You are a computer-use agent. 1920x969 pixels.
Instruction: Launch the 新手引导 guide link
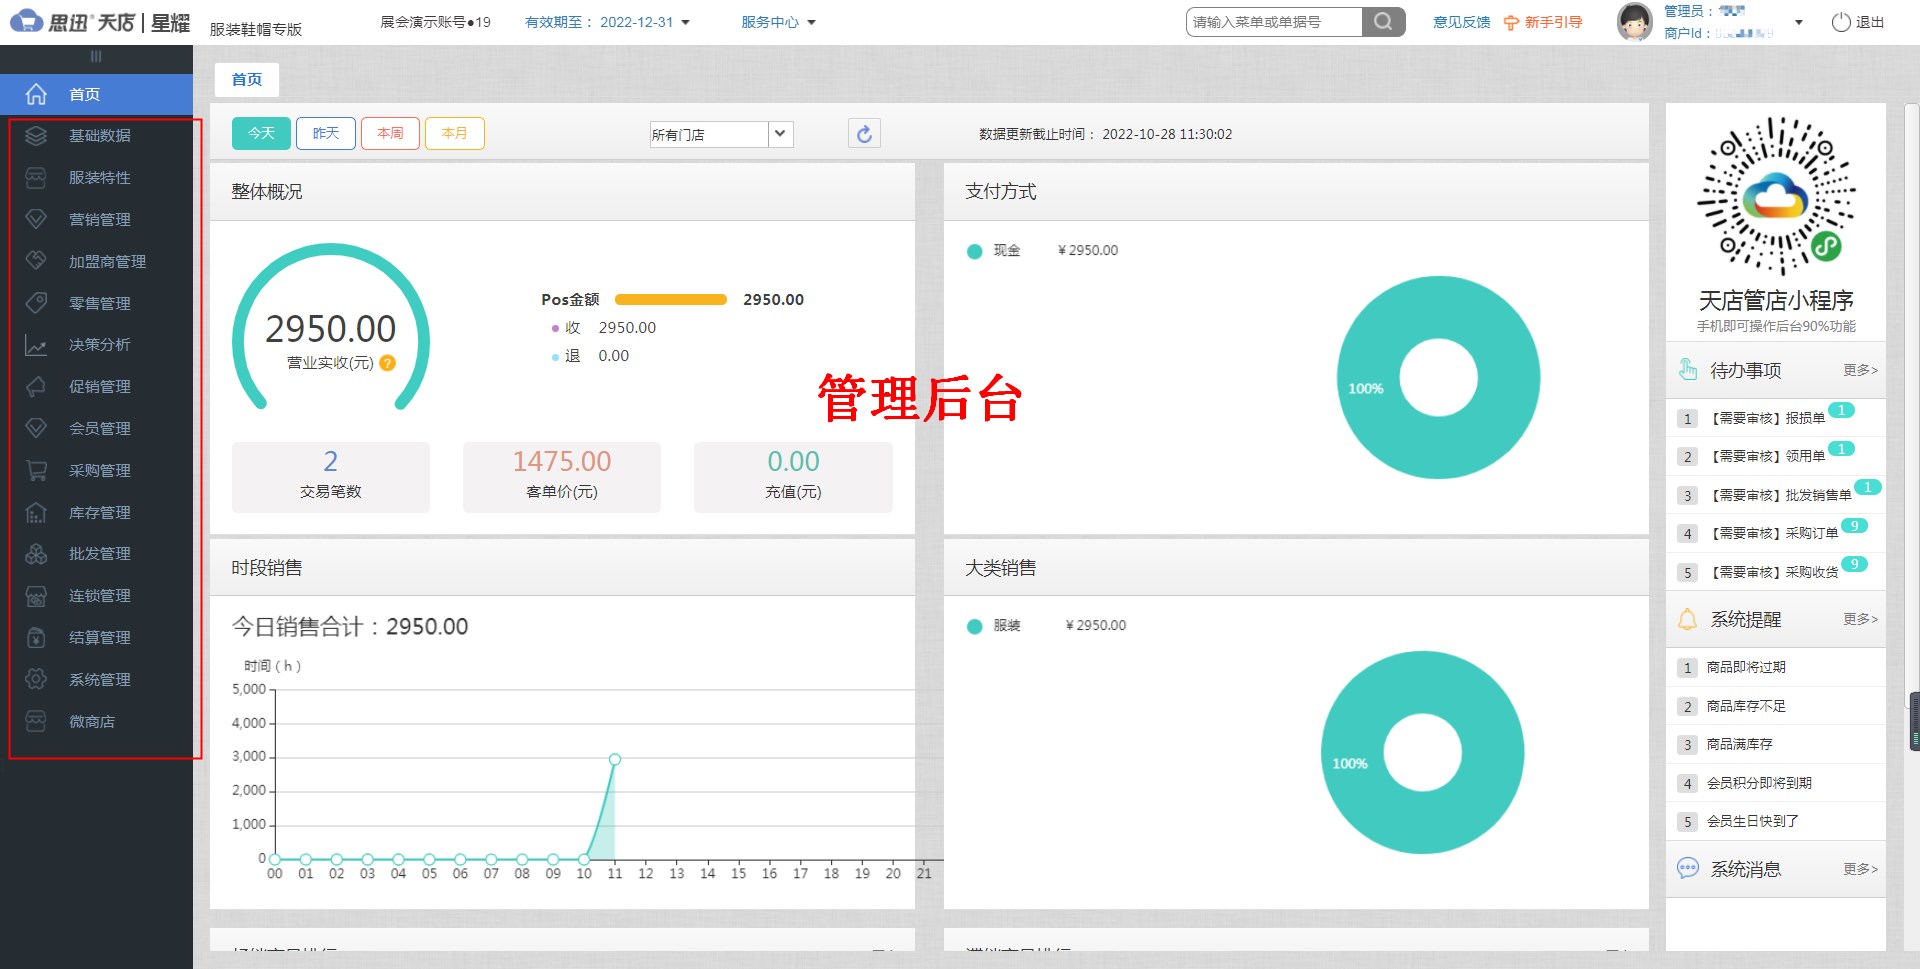1551,21
